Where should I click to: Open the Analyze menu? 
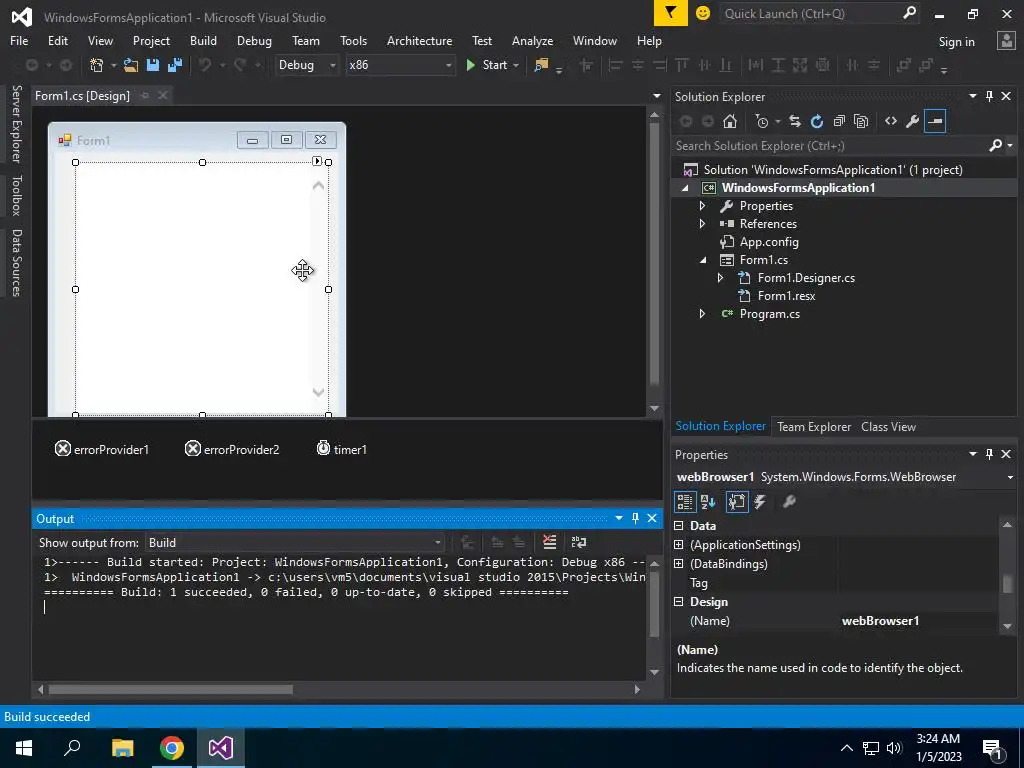pos(532,40)
